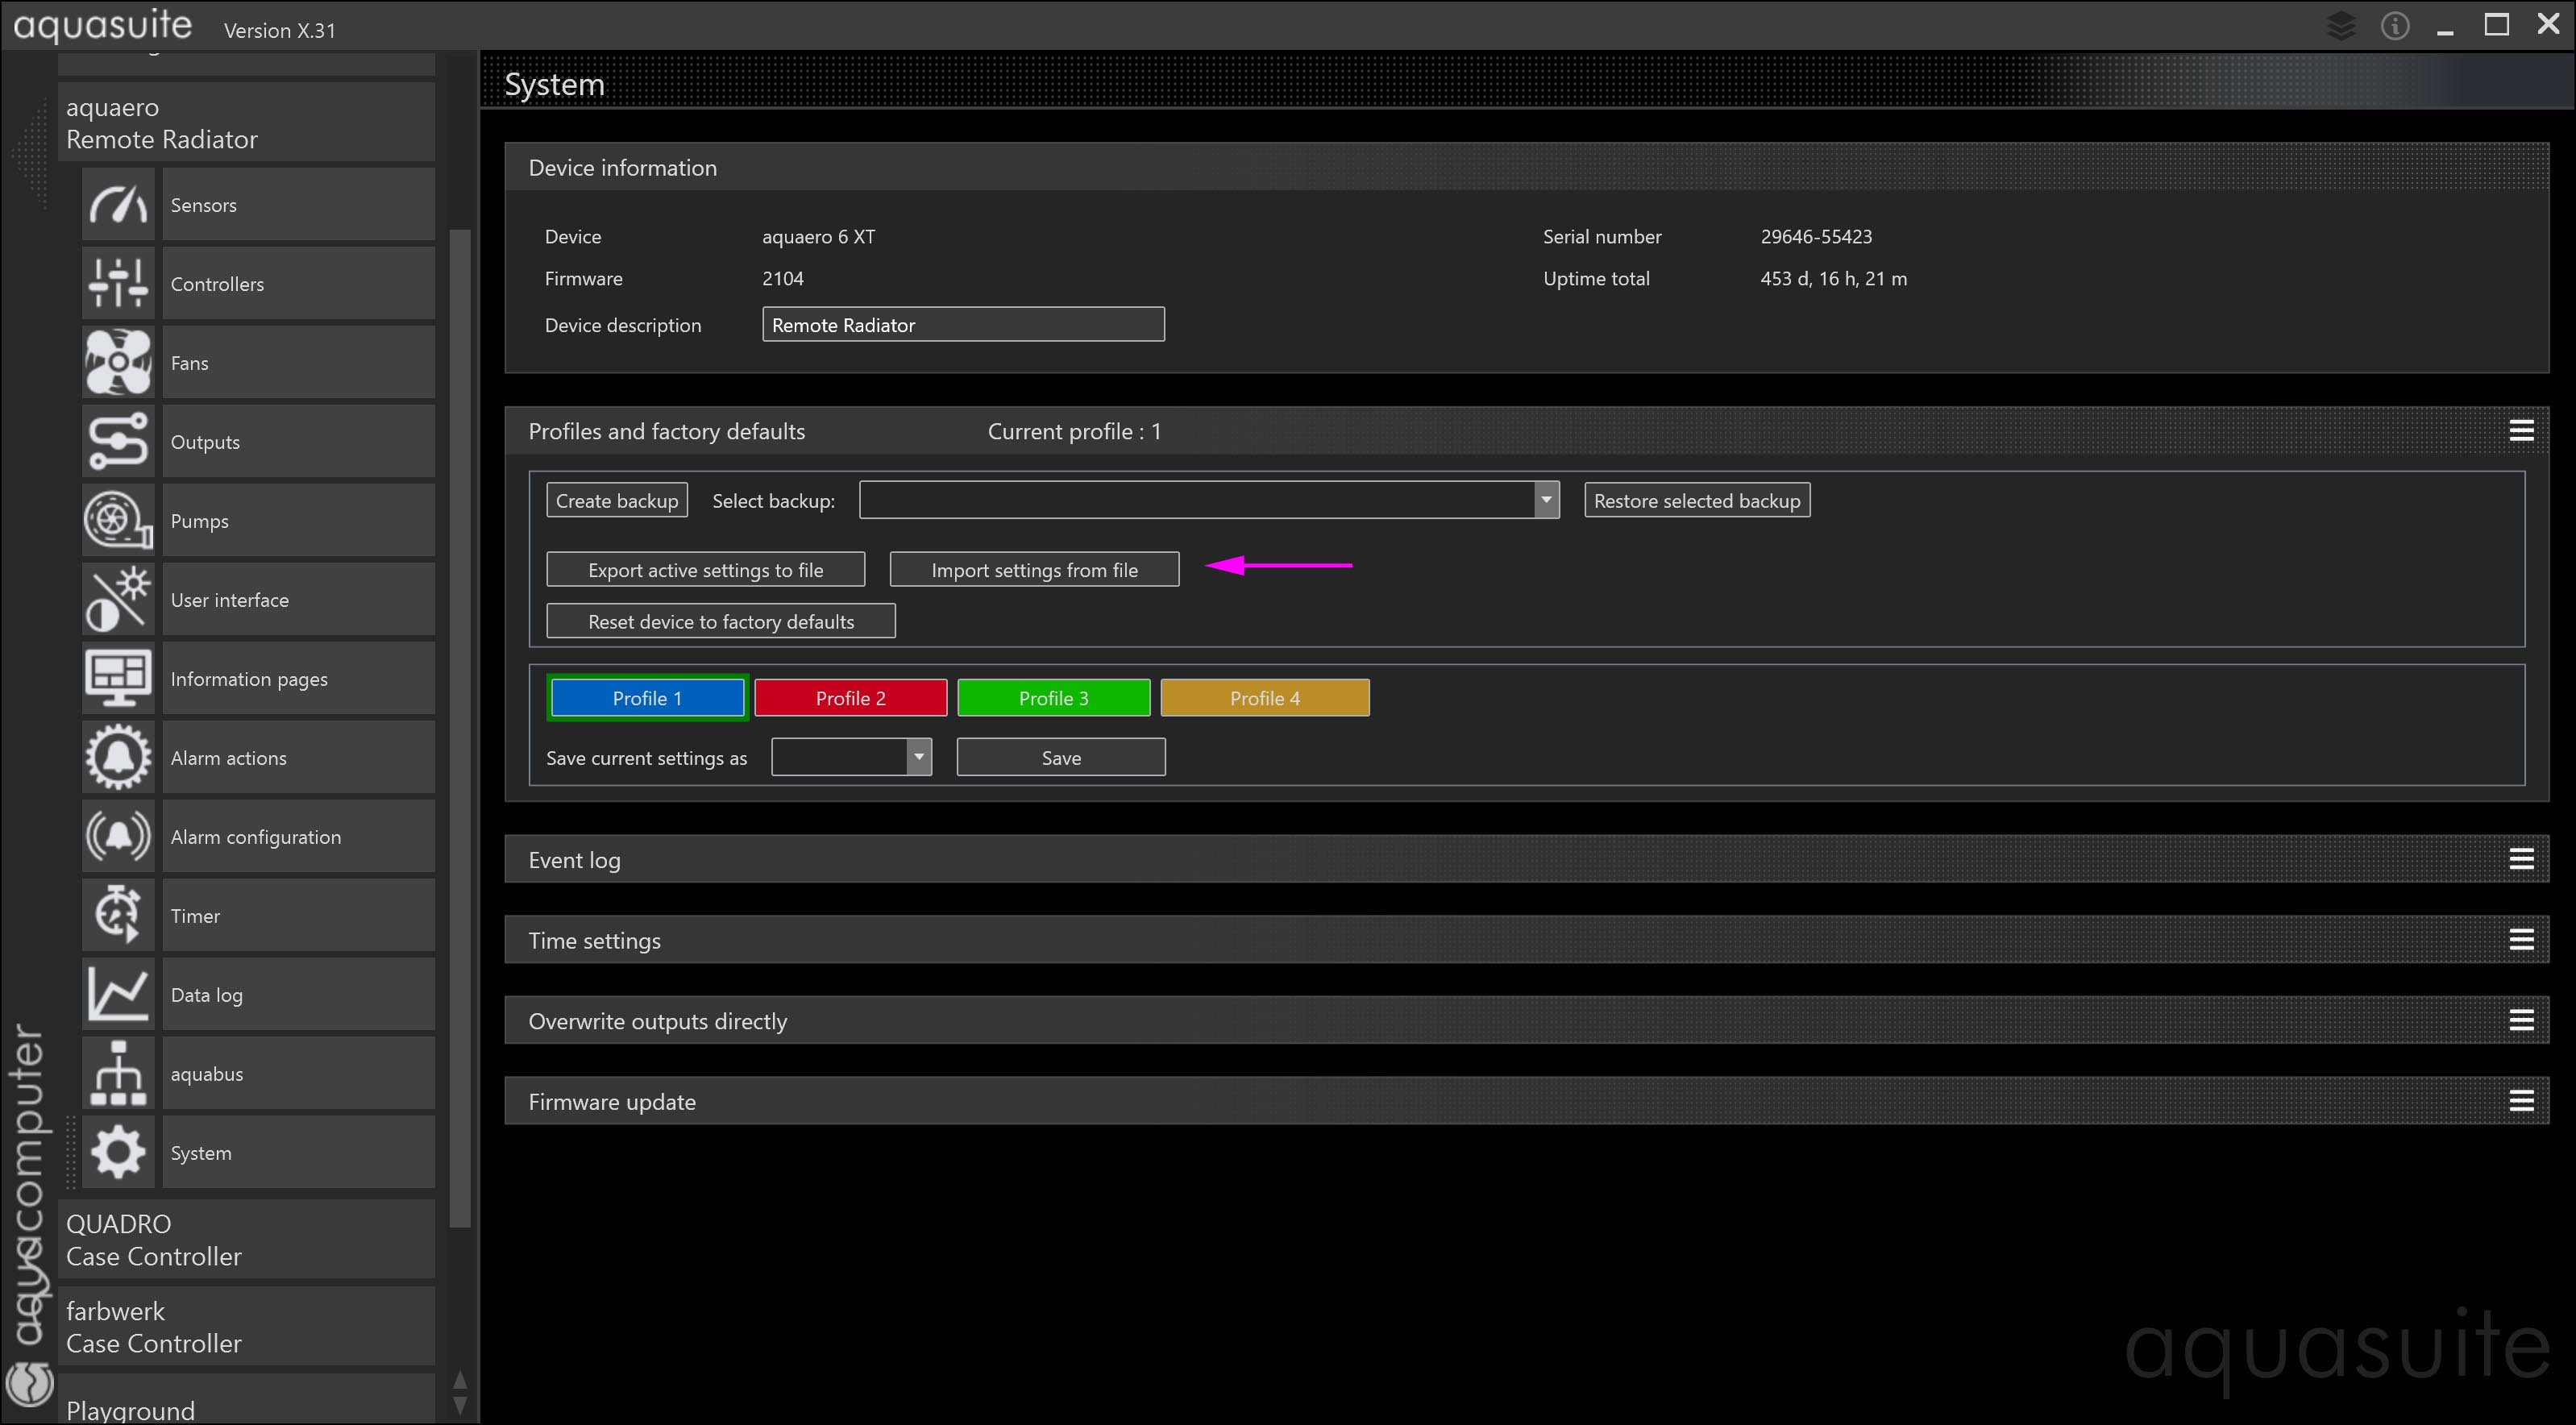Click the Controllers sliders icon
Viewport: 2576px width, 1425px height.
118,284
